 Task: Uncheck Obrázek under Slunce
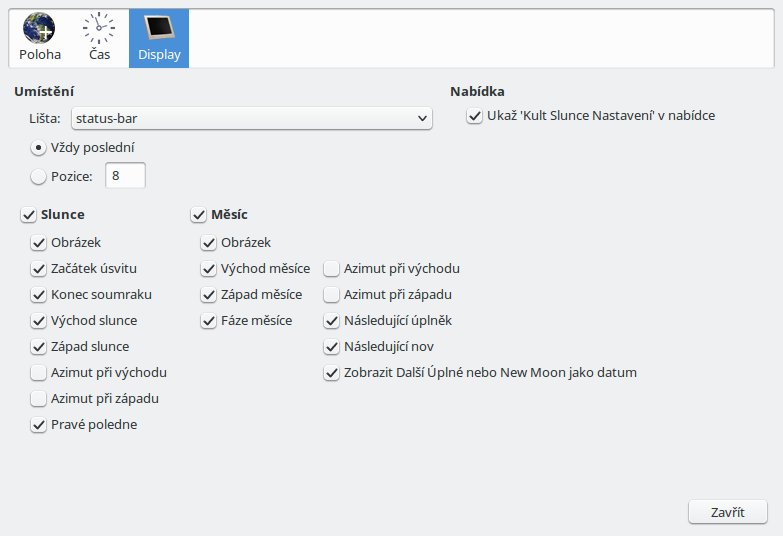click(x=38, y=243)
